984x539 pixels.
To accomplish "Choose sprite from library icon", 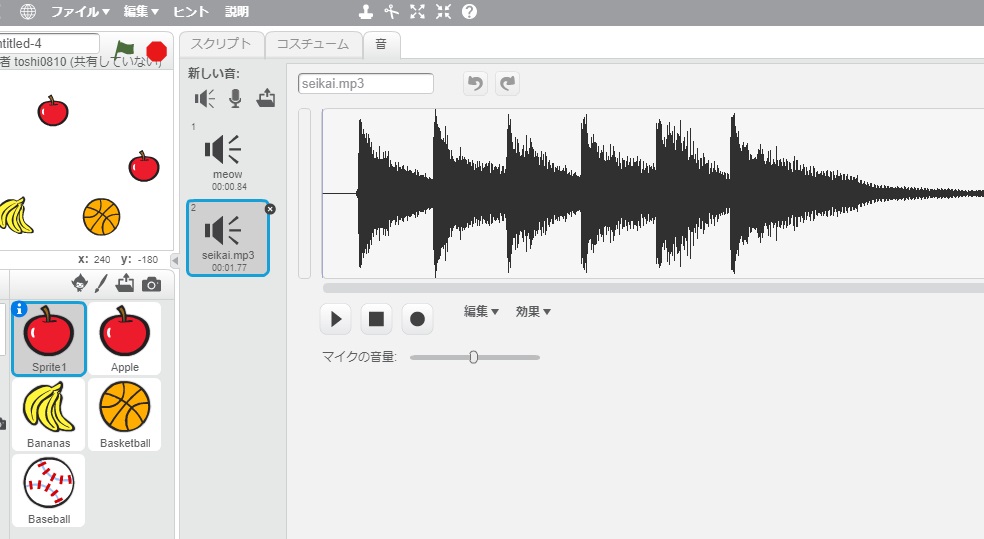I will click(80, 284).
